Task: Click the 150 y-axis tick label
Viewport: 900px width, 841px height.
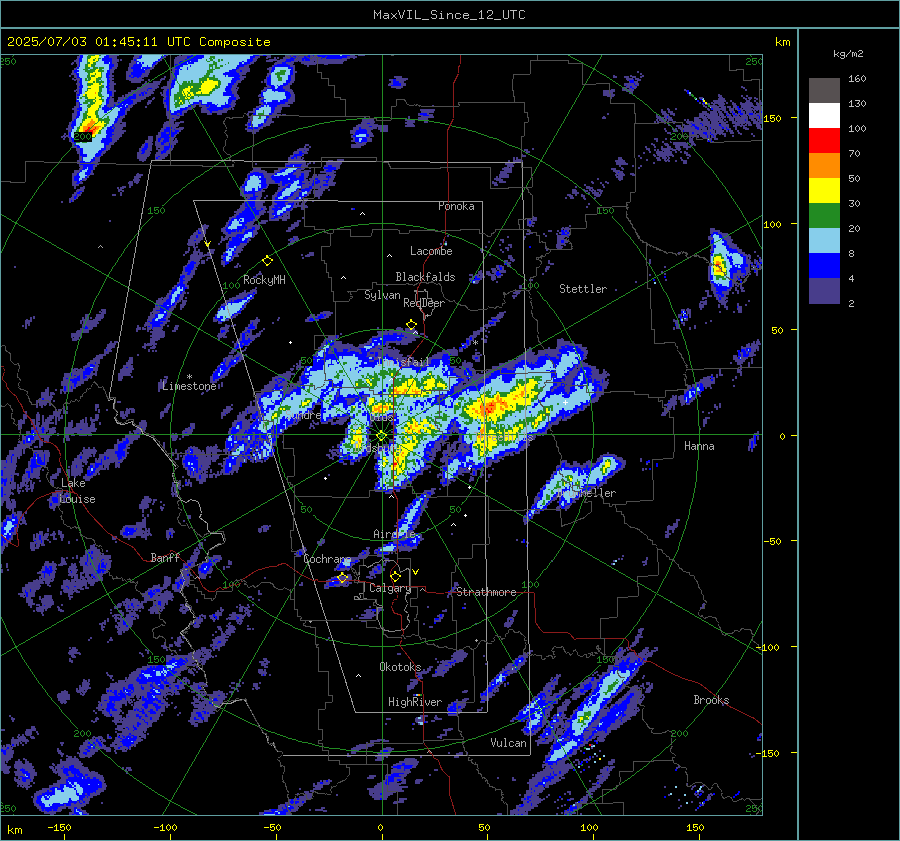Action: [x=772, y=118]
